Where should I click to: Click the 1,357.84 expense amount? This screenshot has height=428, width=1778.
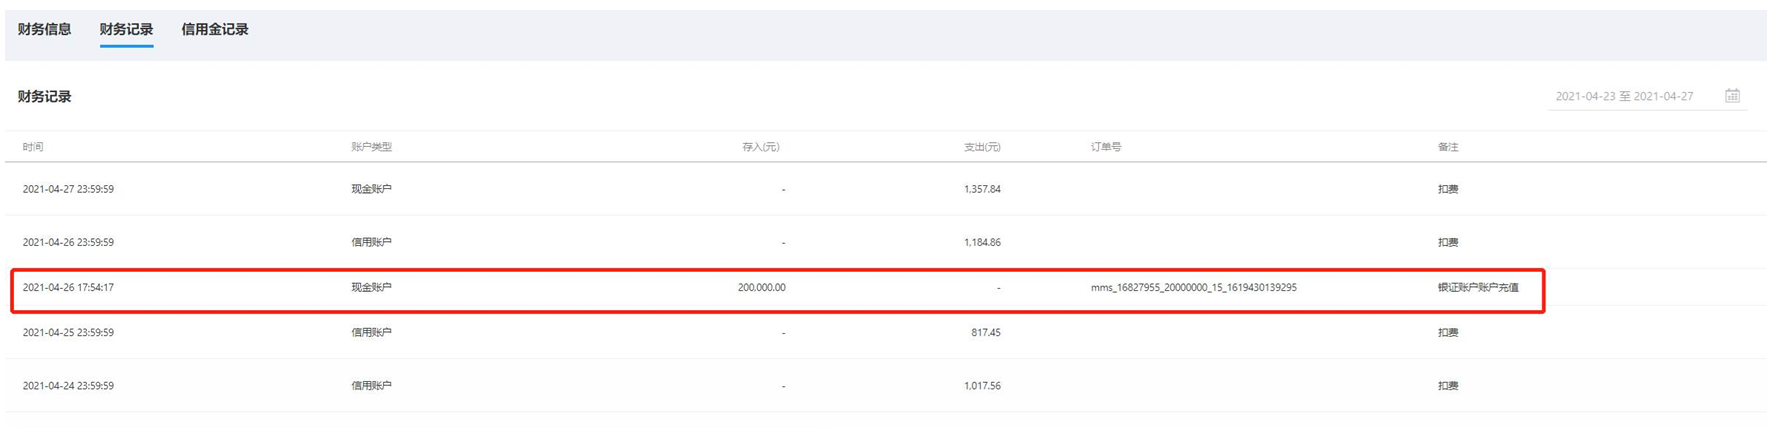click(x=982, y=189)
